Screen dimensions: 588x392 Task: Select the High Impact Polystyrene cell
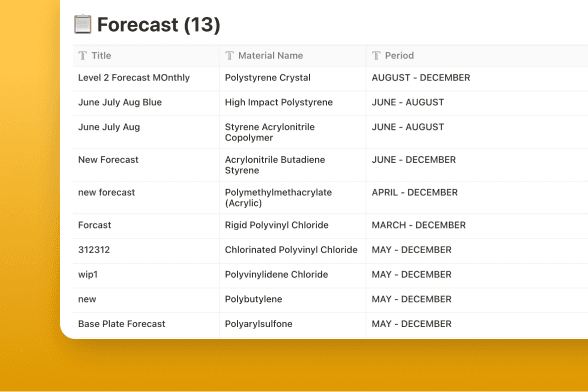tap(292, 103)
